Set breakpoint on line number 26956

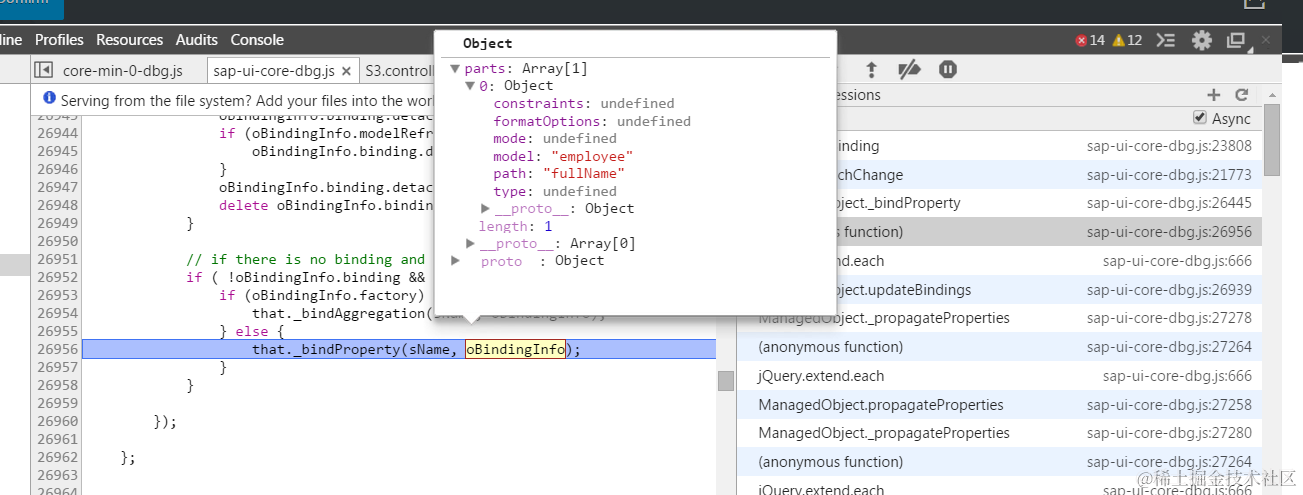pyautogui.click(x=57, y=349)
